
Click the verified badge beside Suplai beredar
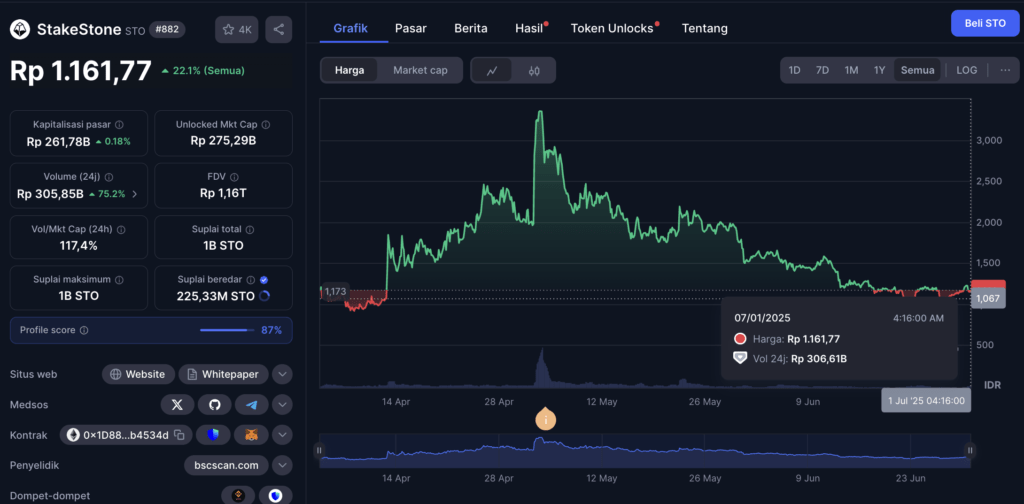pyautogui.click(x=264, y=279)
